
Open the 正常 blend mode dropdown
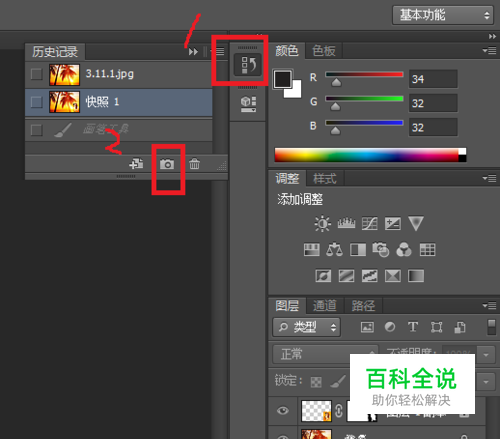pyautogui.click(x=325, y=354)
